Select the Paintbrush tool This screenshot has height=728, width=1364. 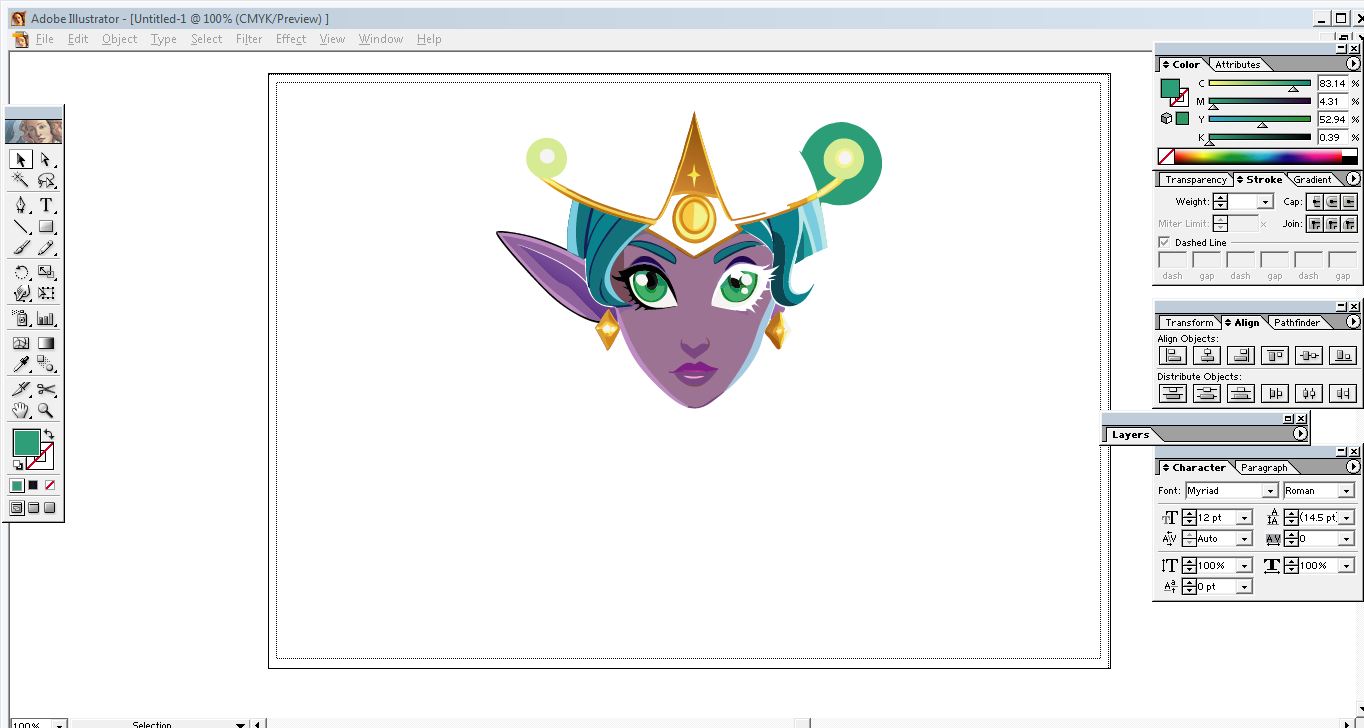20,248
